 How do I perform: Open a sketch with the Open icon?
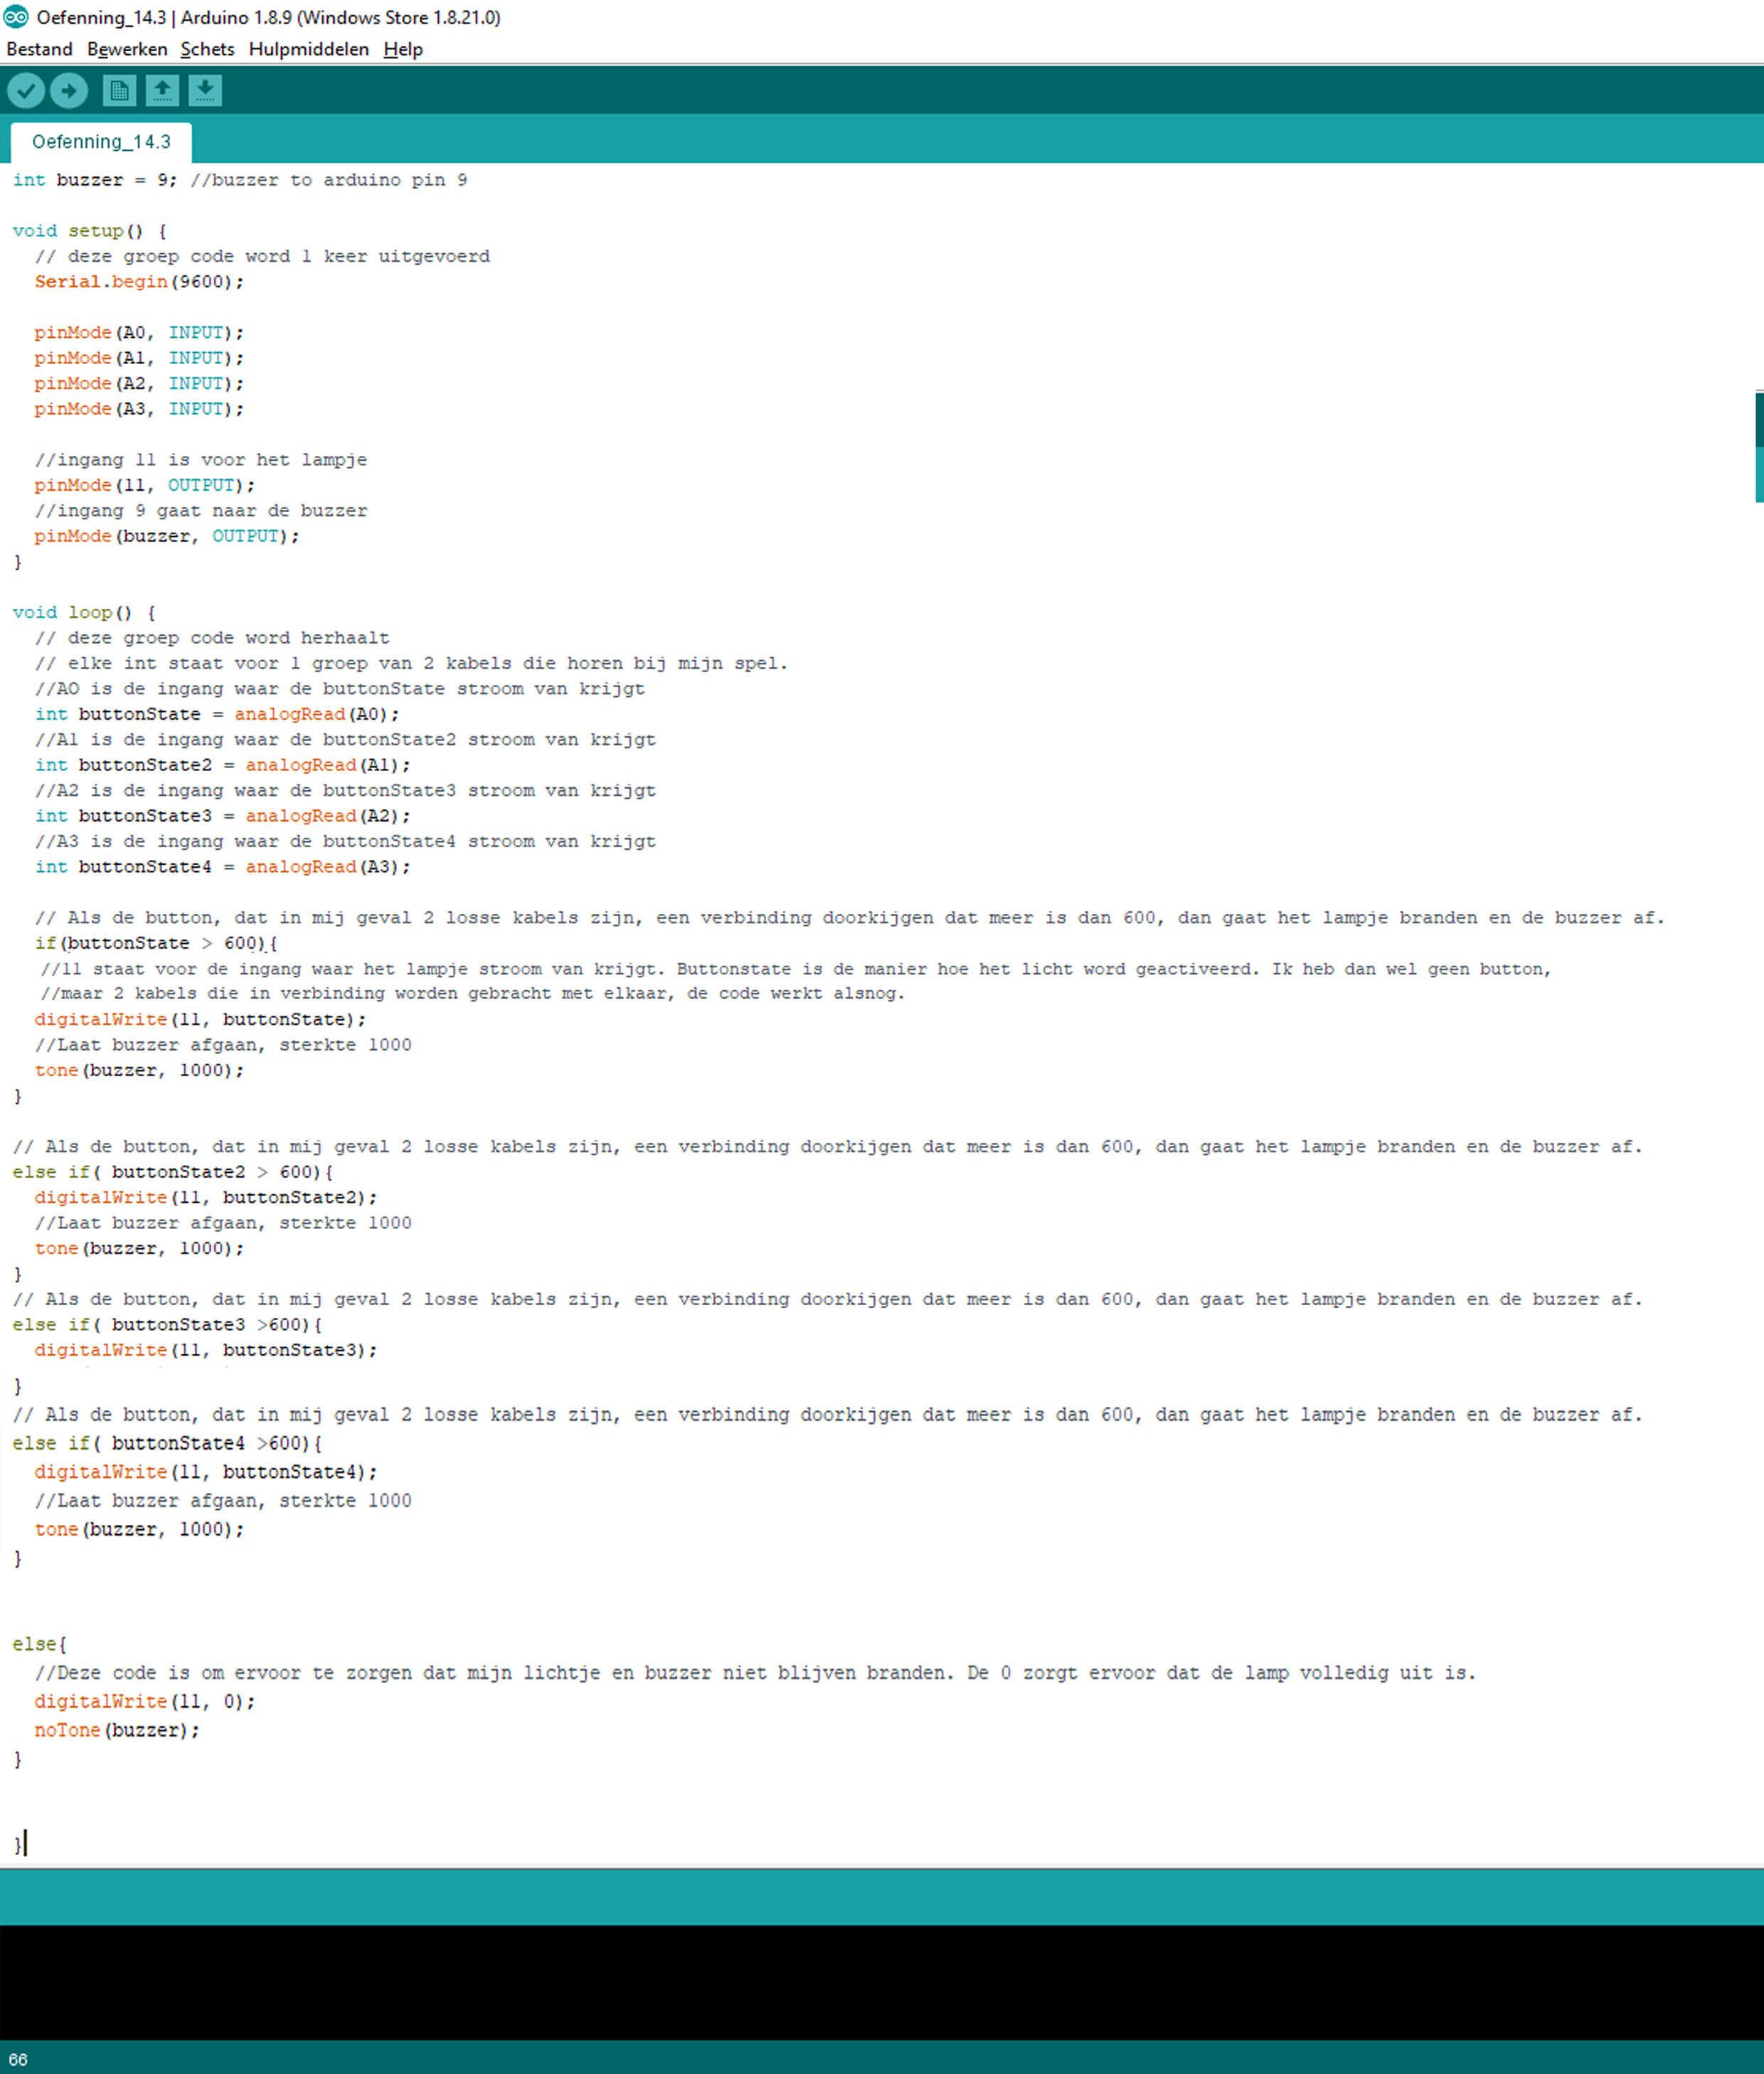pyautogui.click(x=162, y=91)
